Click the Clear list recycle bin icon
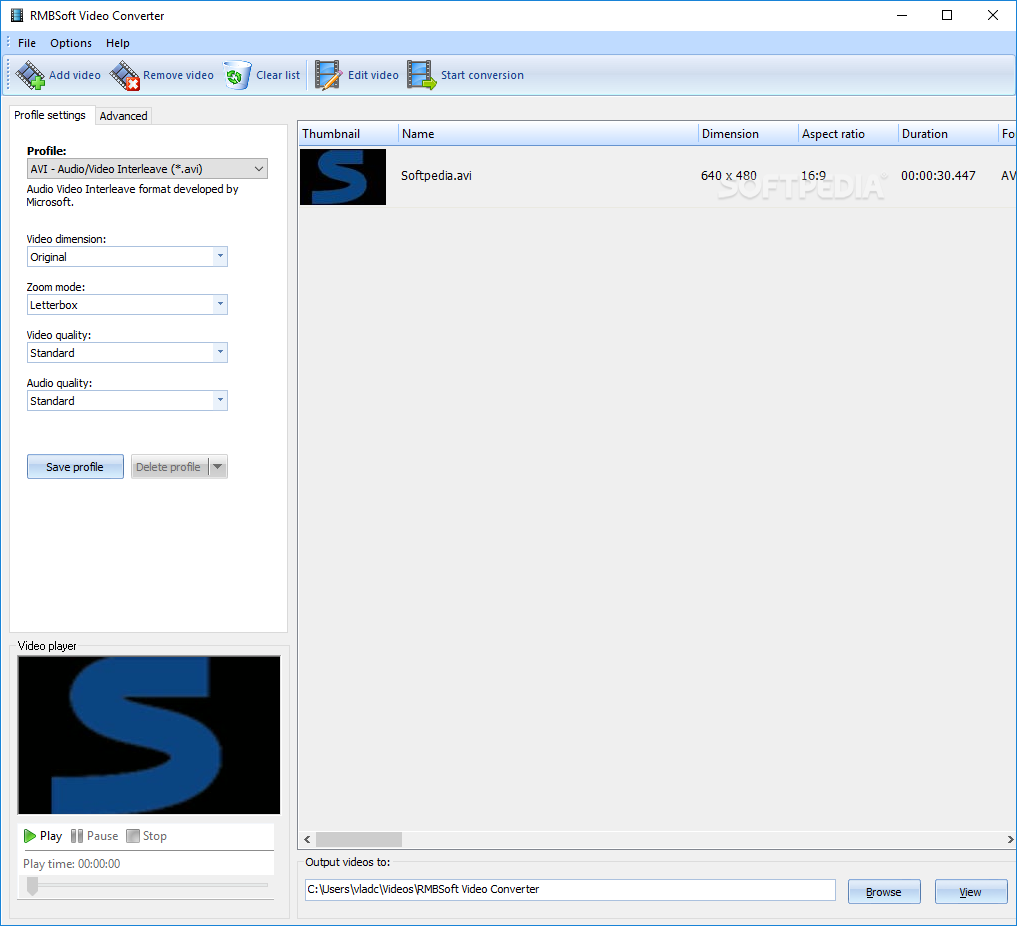This screenshot has width=1017, height=926. pyautogui.click(x=237, y=75)
